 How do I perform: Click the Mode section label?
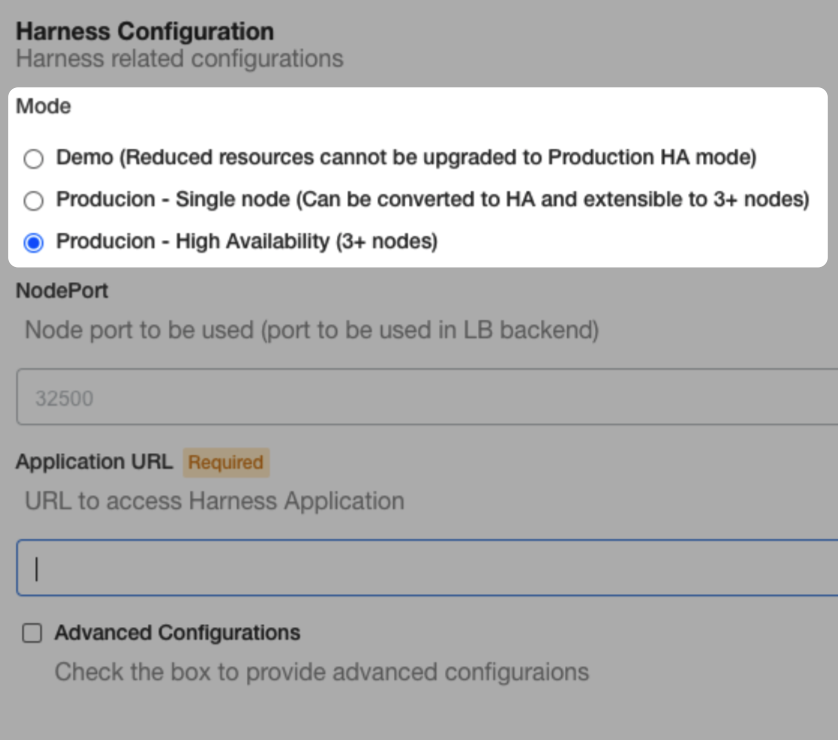point(43,106)
